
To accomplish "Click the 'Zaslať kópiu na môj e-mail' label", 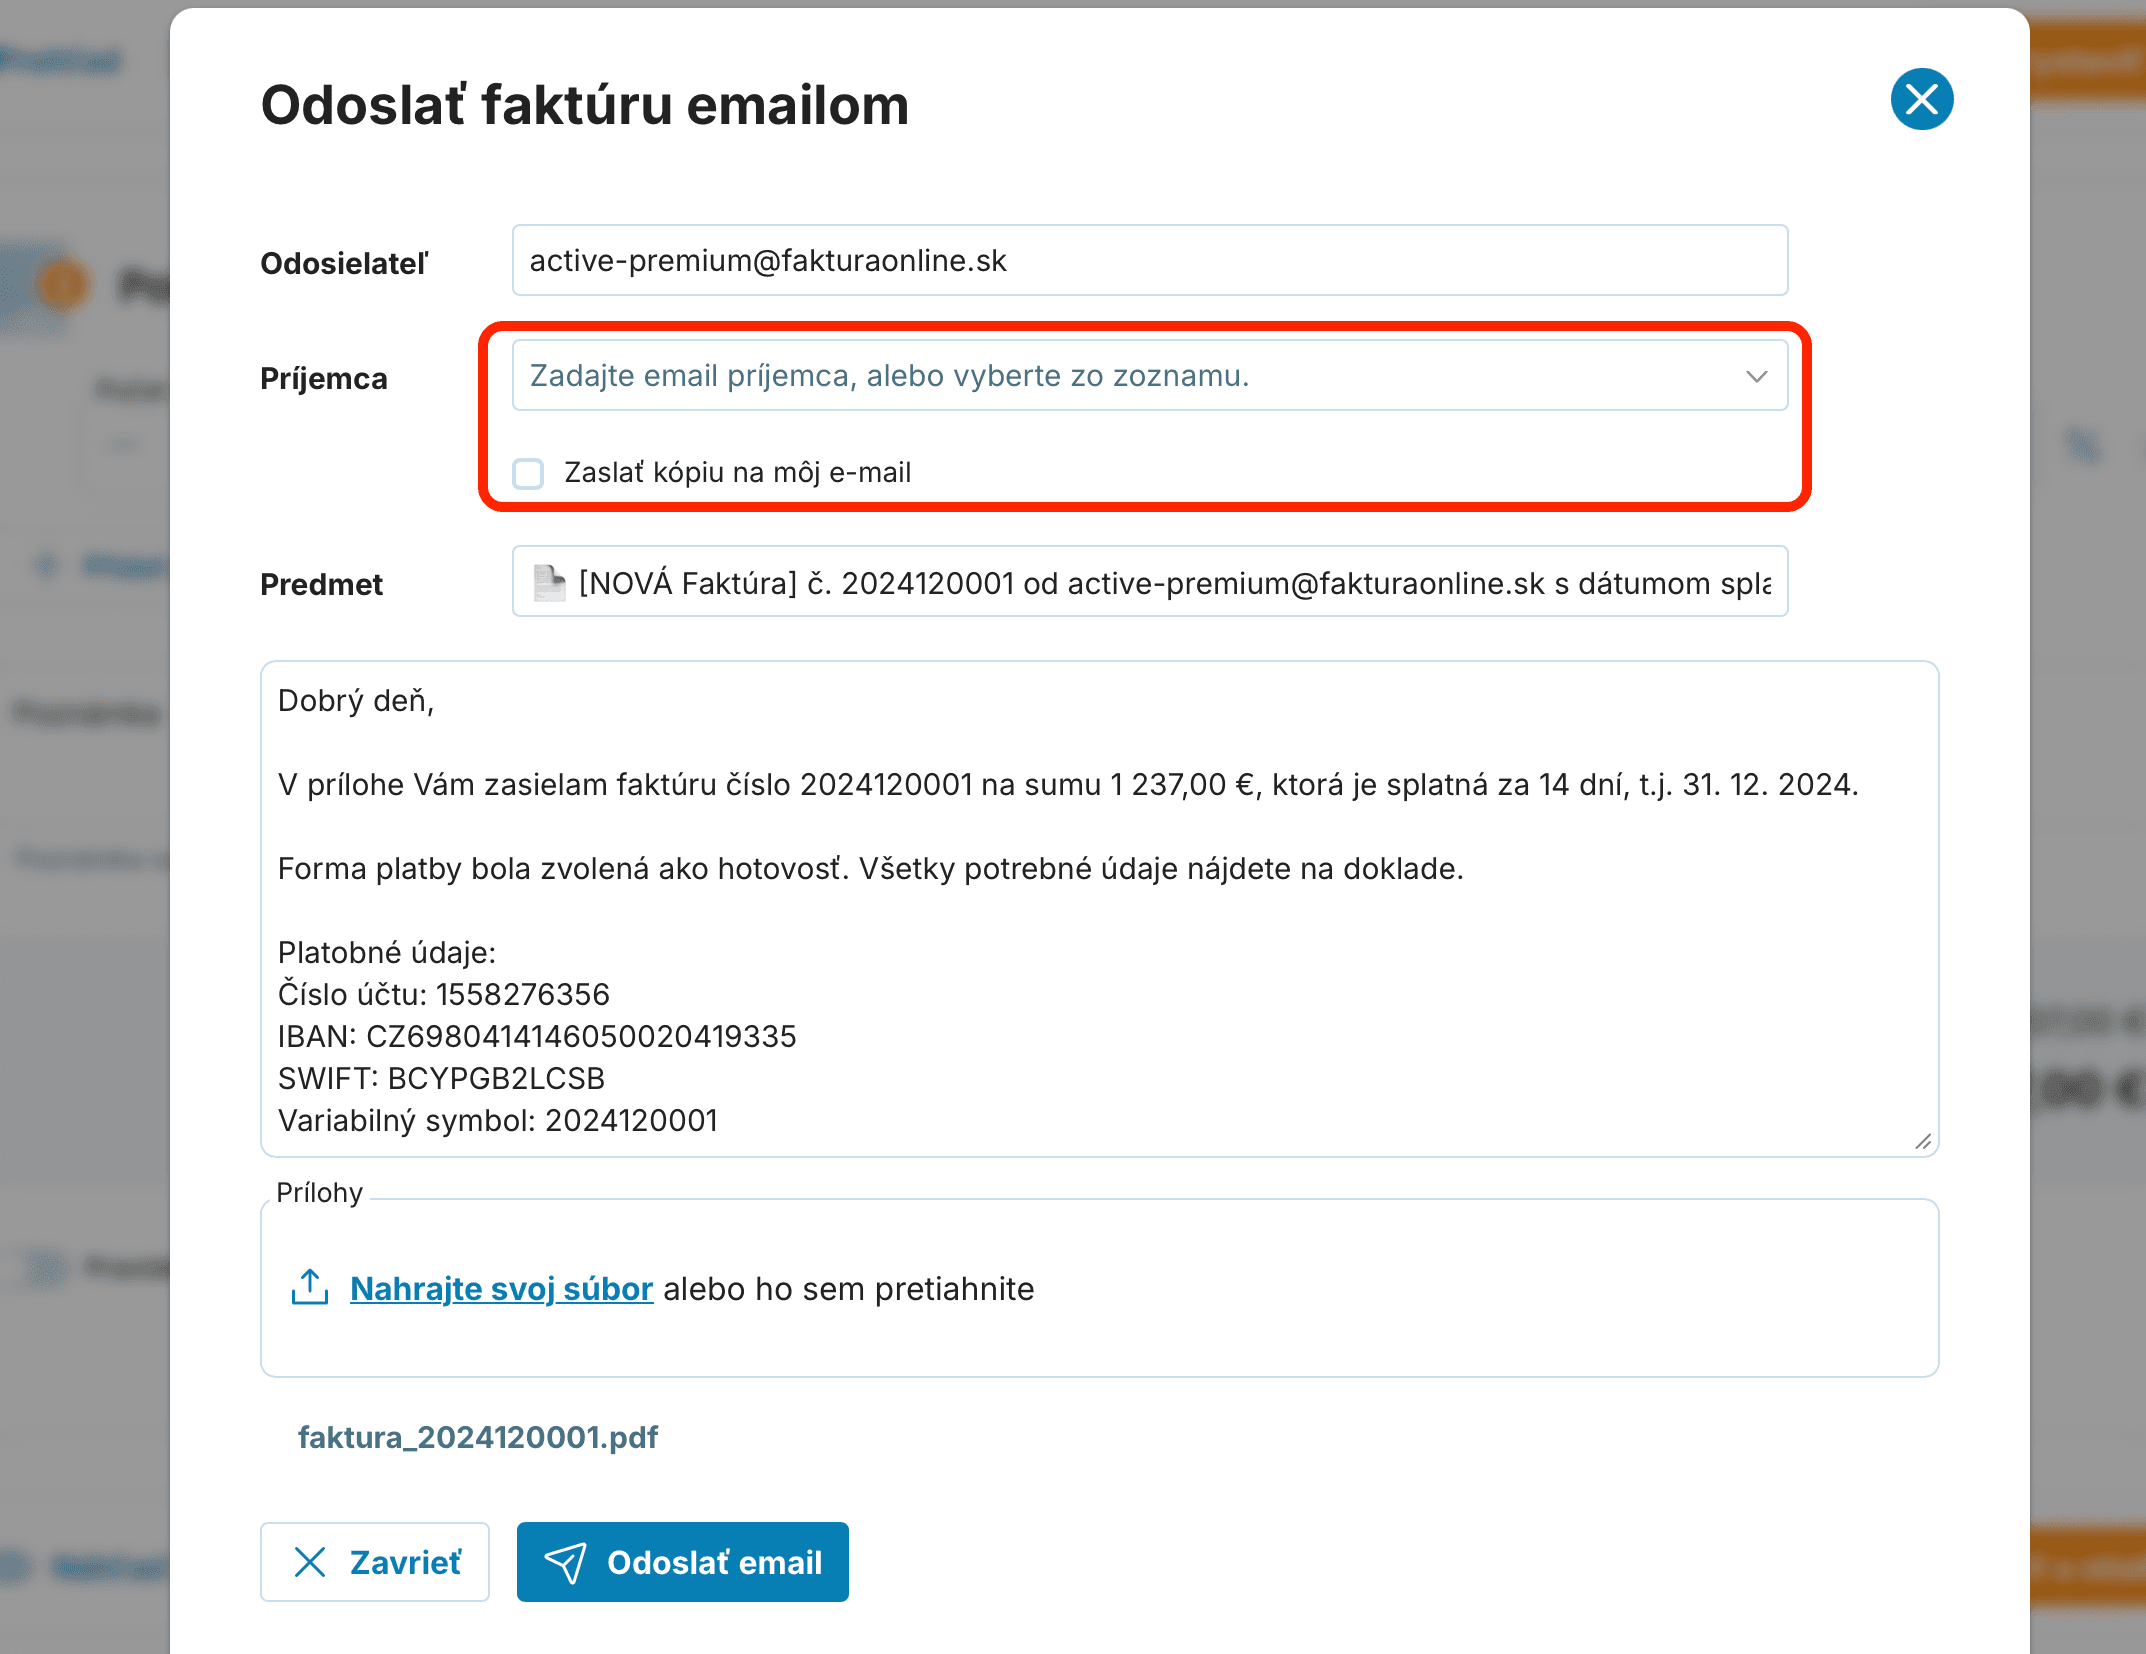I will click(x=737, y=473).
